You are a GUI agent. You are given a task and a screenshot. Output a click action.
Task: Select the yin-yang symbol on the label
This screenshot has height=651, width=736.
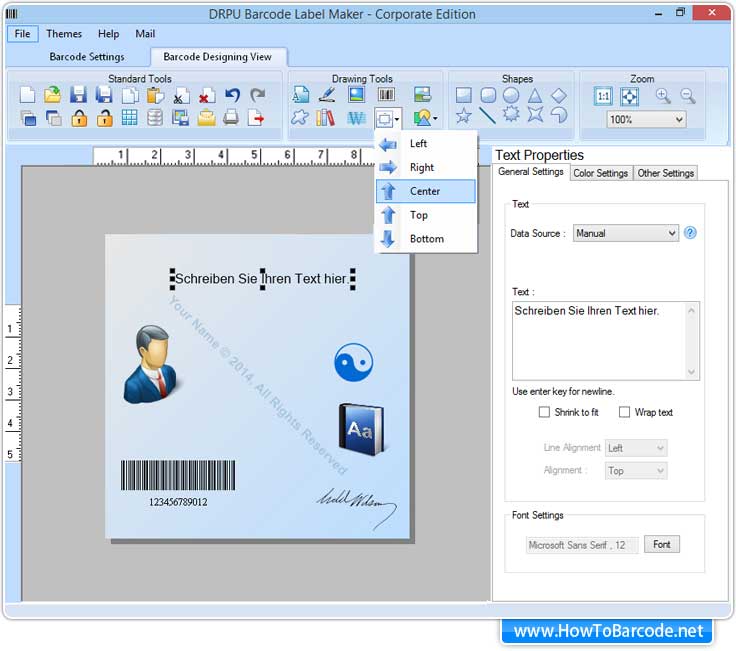click(353, 362)
